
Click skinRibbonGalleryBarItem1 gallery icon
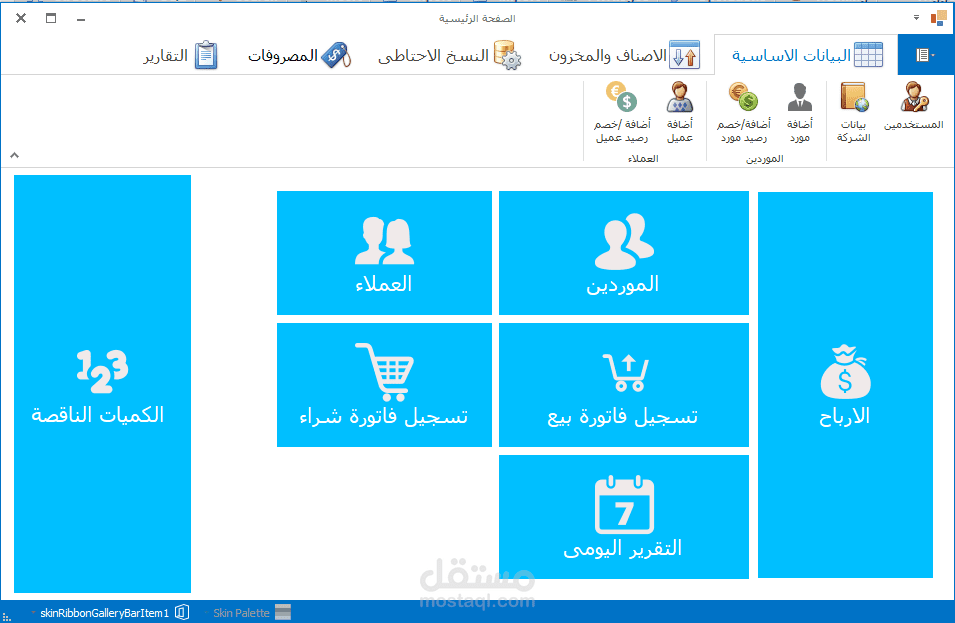182,612
